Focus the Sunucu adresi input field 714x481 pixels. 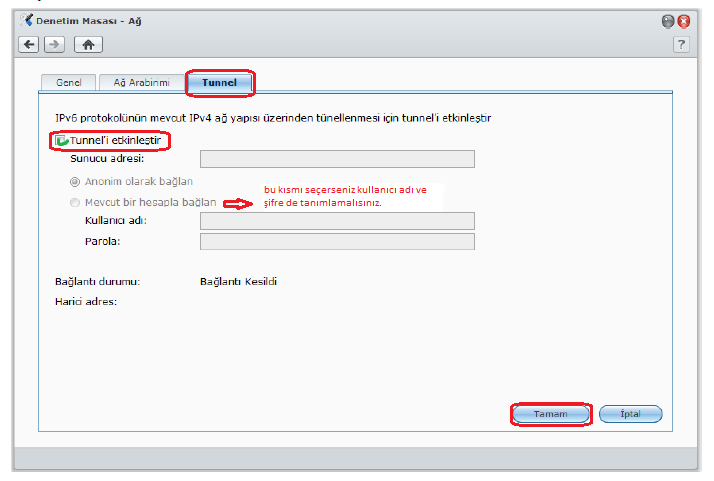(x=337, y=158)
